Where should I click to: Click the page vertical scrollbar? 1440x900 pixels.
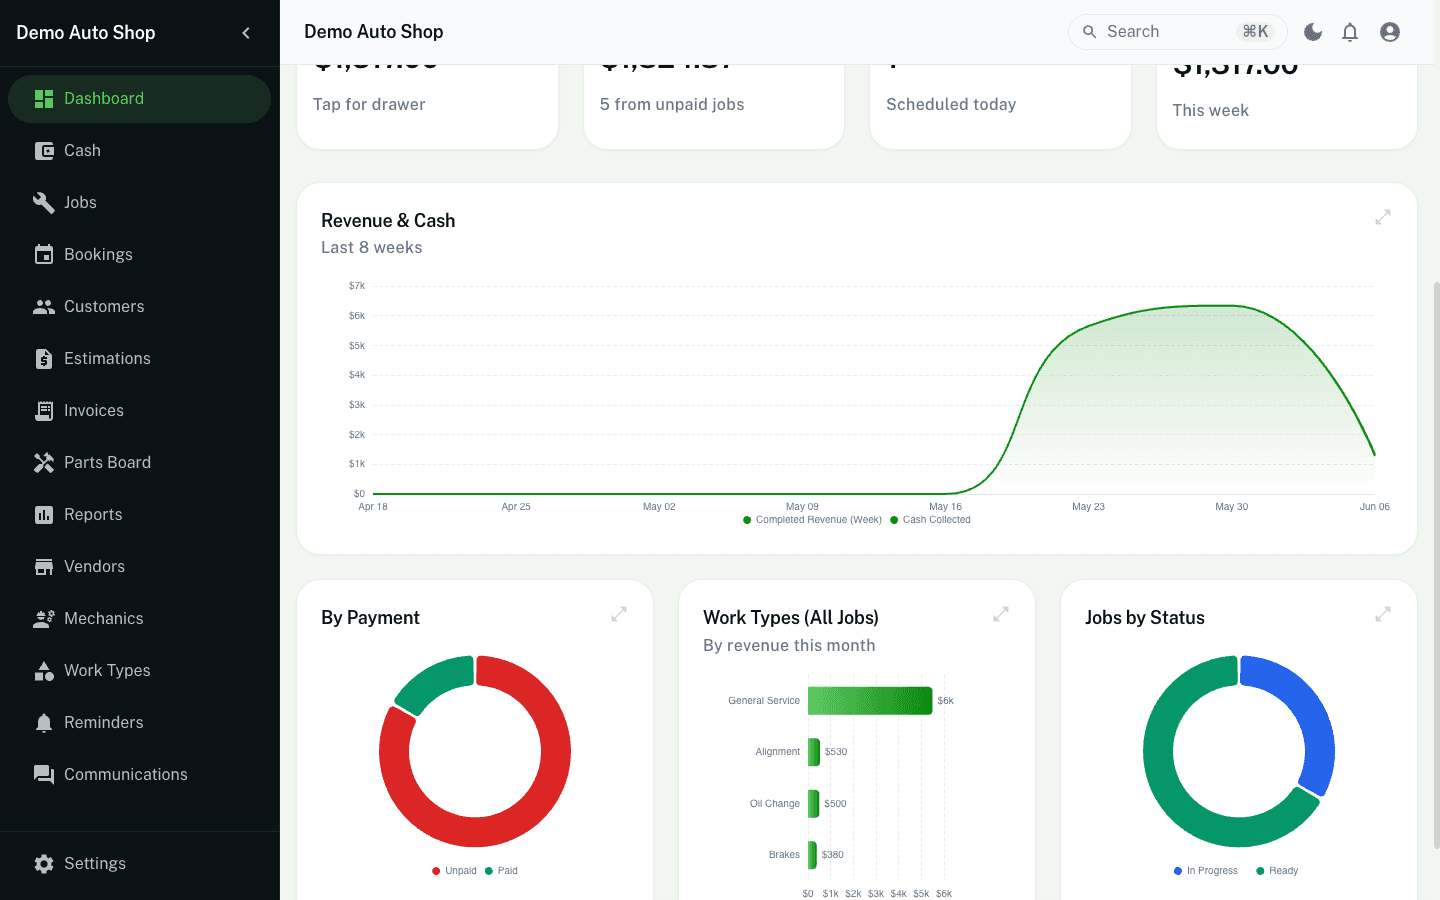click(1436, 565)
